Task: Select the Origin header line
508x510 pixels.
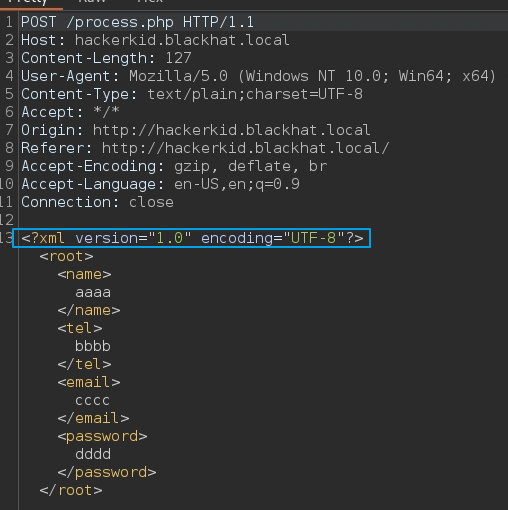Action: tap(196, 130)
